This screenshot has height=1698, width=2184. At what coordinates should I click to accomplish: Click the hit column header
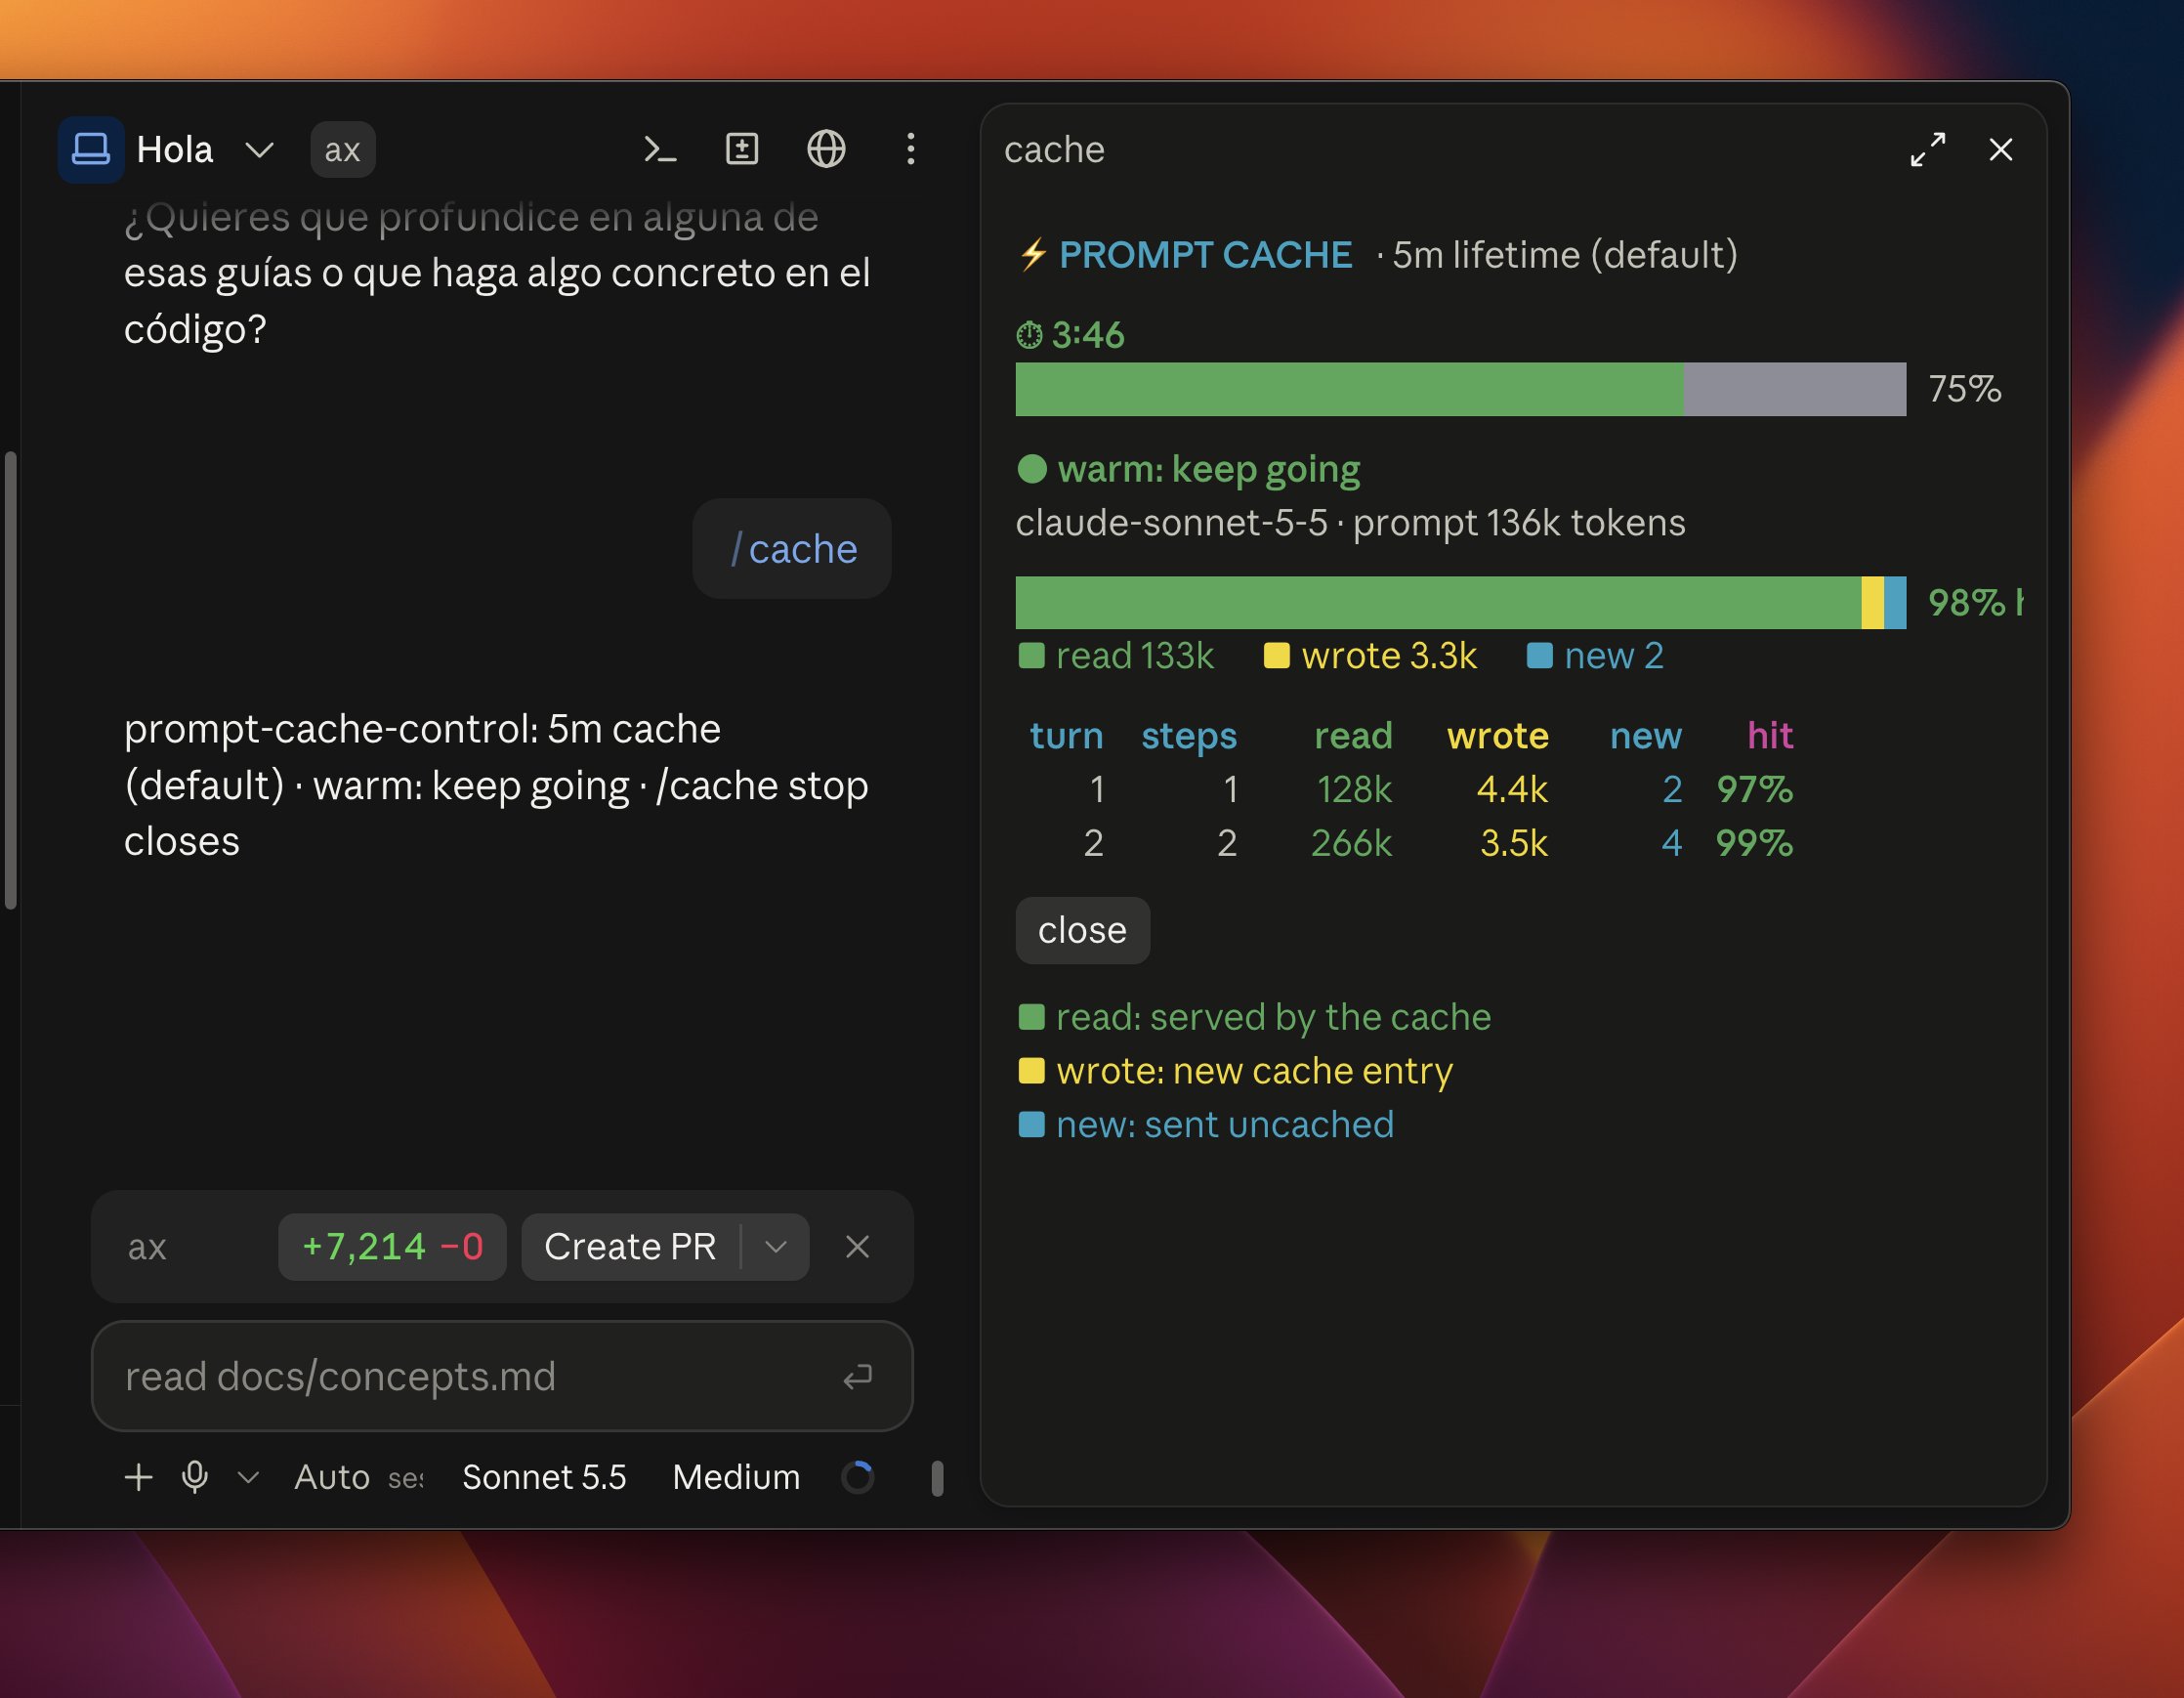click(1769, 736)
